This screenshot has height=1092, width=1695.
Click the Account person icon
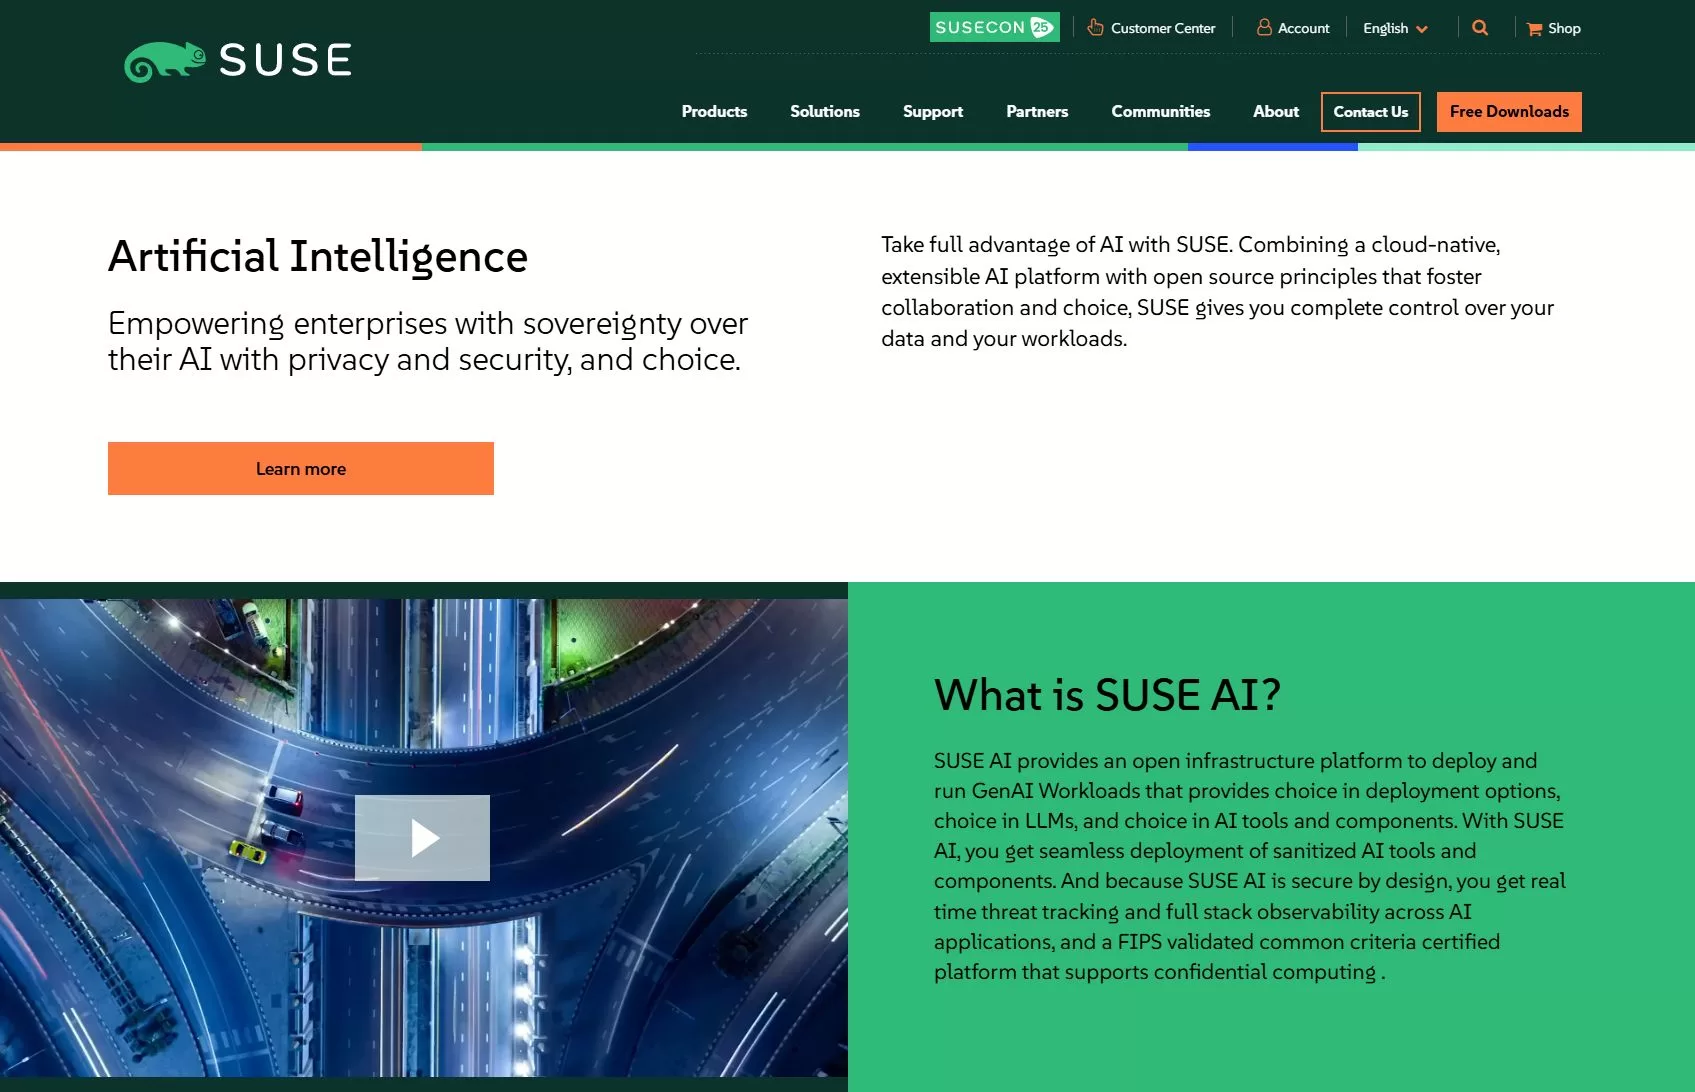pyautogui.click(x=1264, y=28)
